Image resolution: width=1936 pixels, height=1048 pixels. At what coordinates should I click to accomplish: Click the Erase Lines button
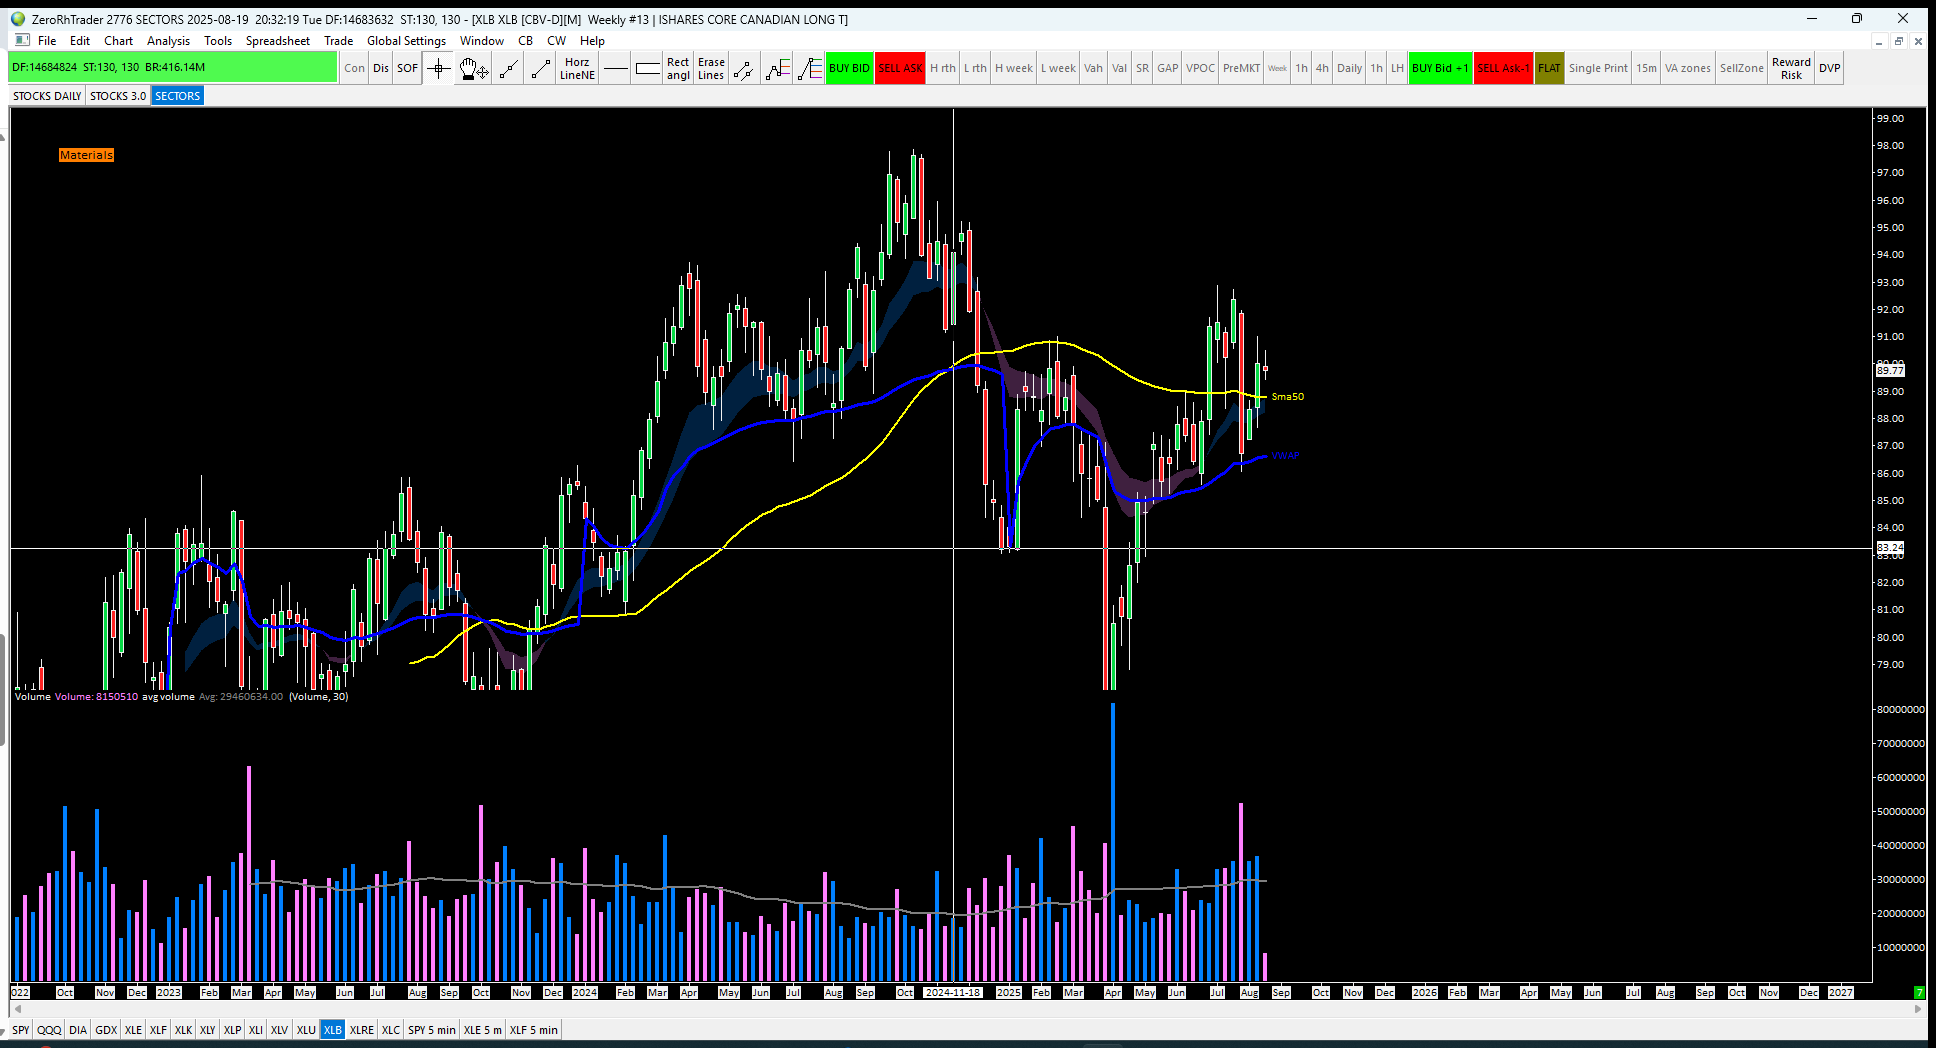click(711, 68)
